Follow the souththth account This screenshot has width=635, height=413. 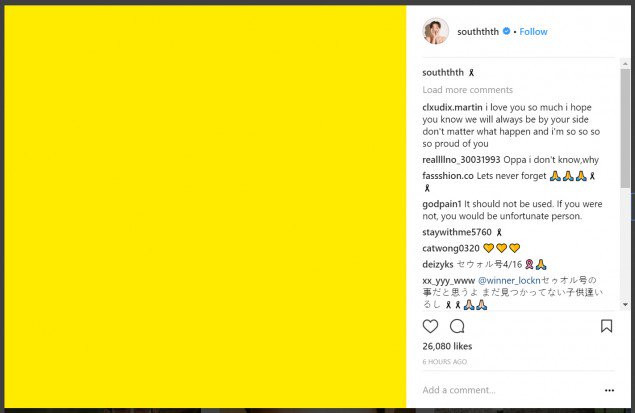click(x=533, y=32)
